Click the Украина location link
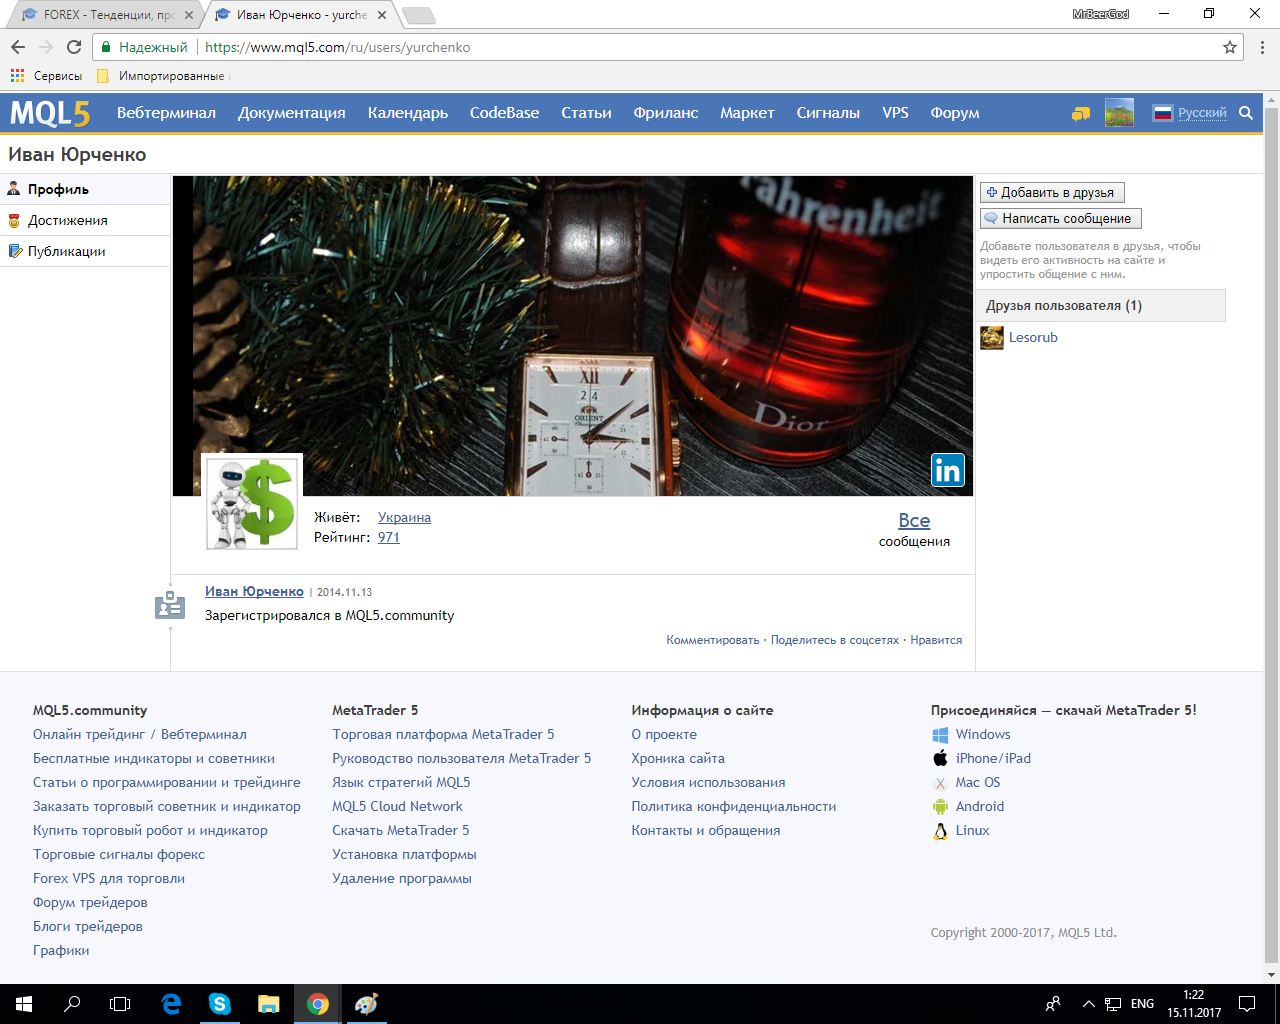 point(404,517)
